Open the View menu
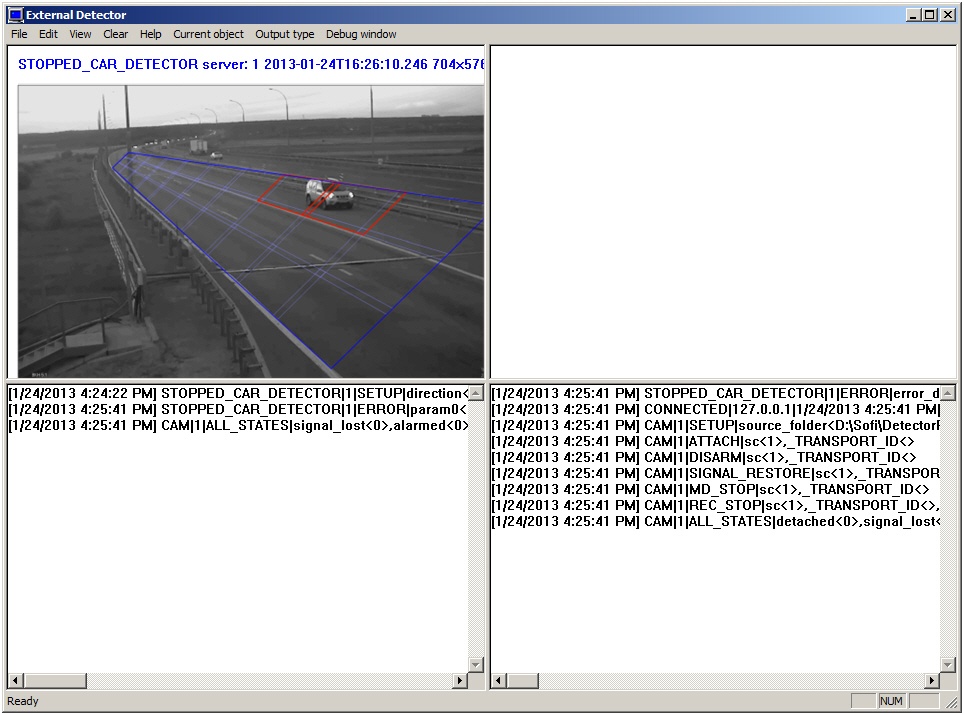Viewport: 964px width, 715px height. click(x=80, y=34)
